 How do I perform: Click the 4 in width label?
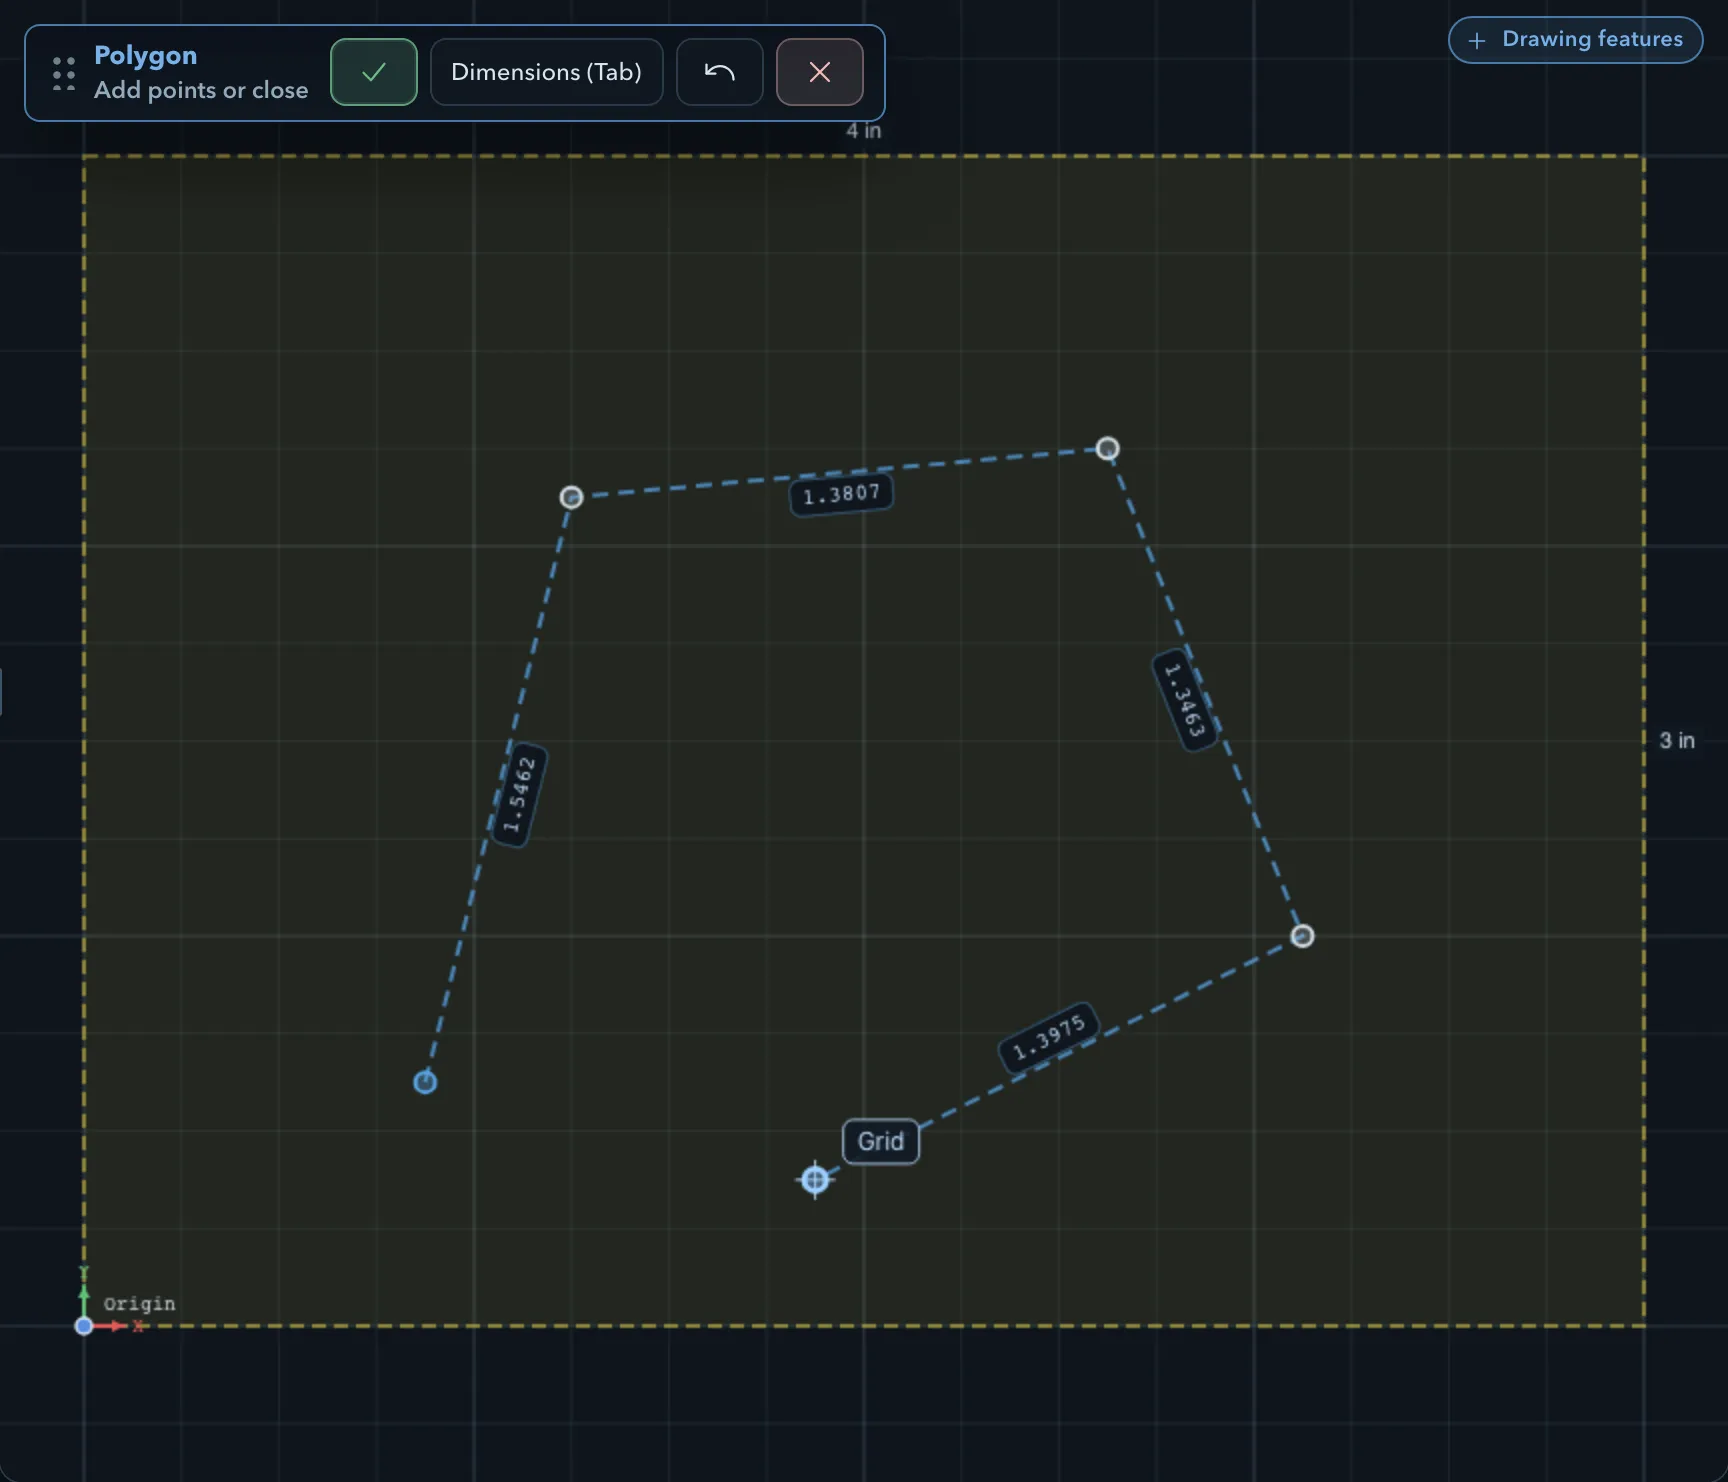coord(864,131)
